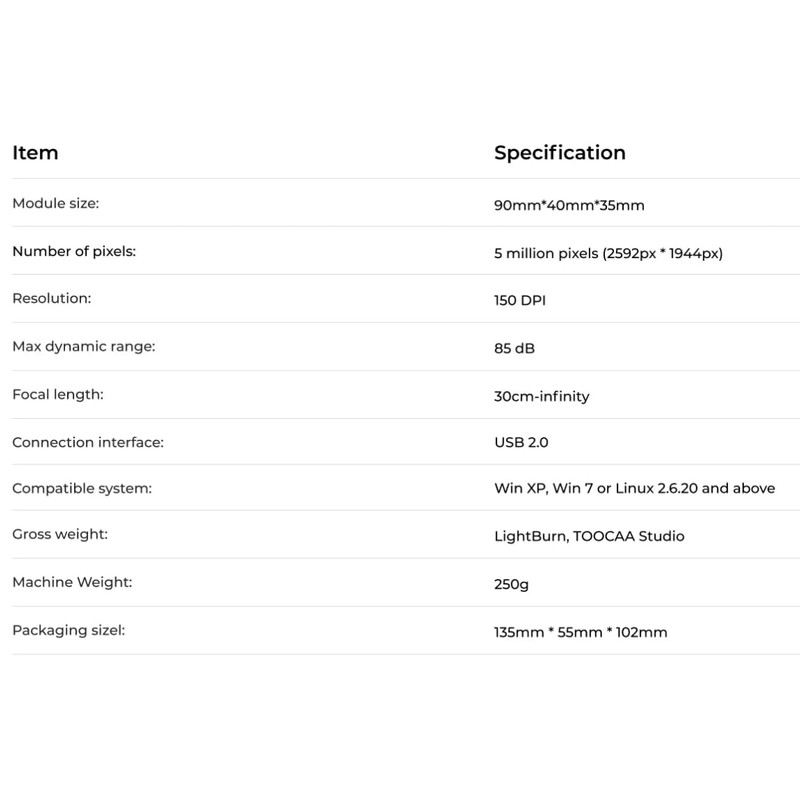Click the LightBurn, TOOCAA Studio value
Screen dimensions: 800x800
pyautogui.click(x=589, y=536)
